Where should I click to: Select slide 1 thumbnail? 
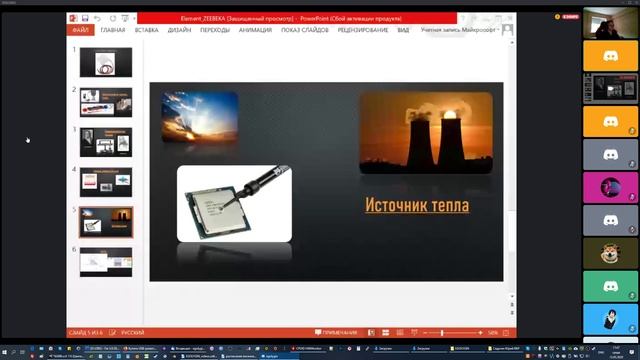(106, 62)
